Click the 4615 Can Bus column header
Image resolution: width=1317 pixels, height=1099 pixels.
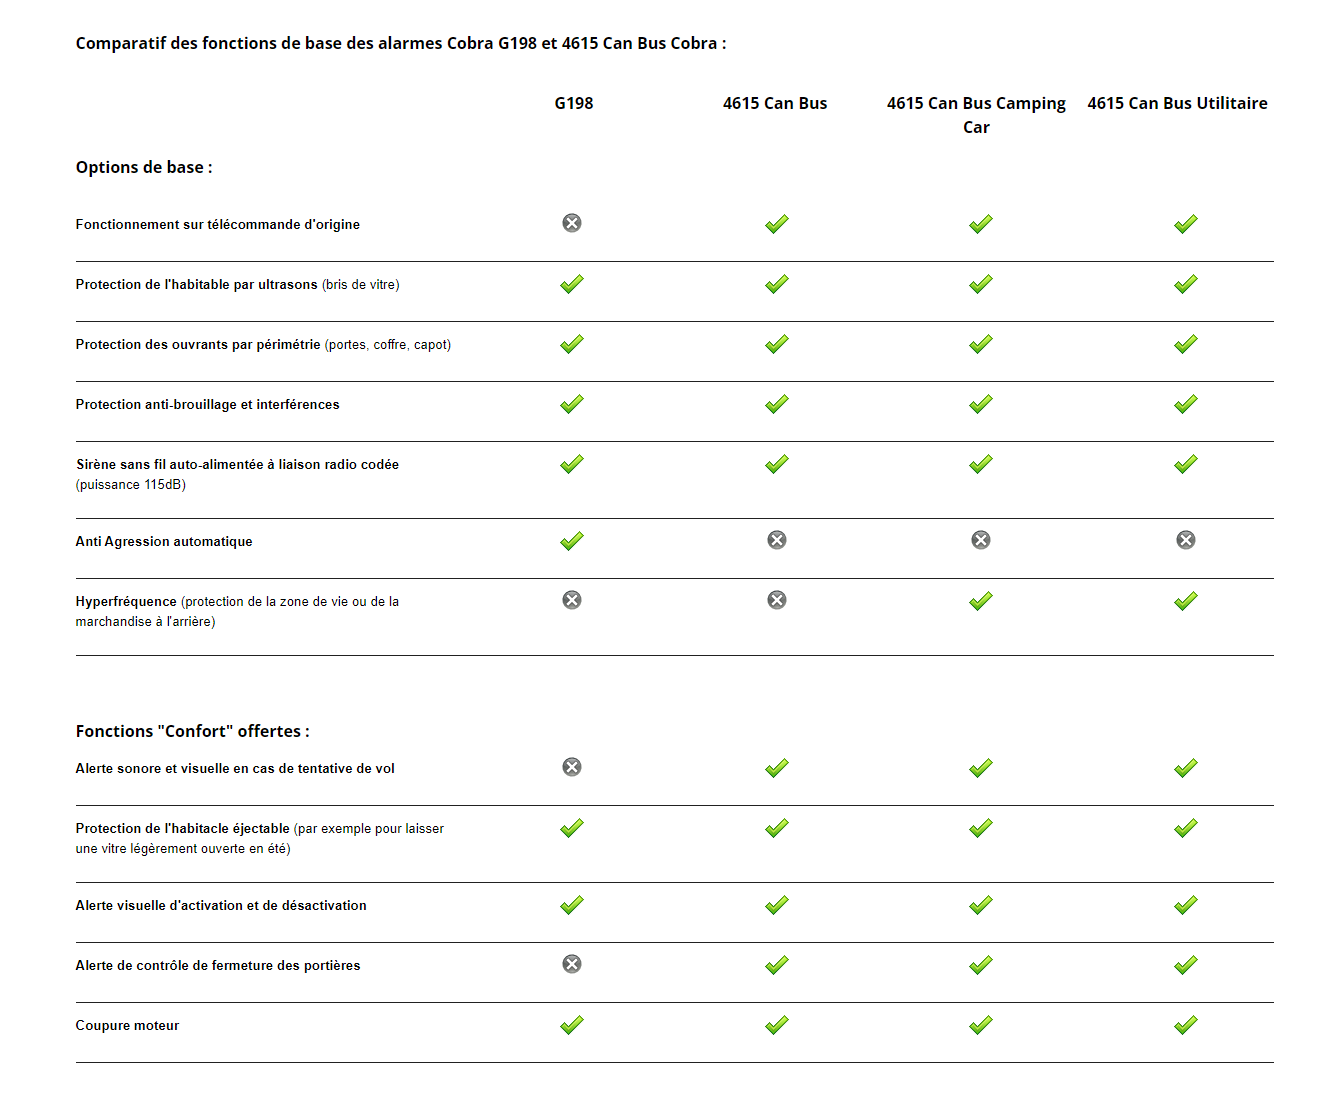coord(775,103)
